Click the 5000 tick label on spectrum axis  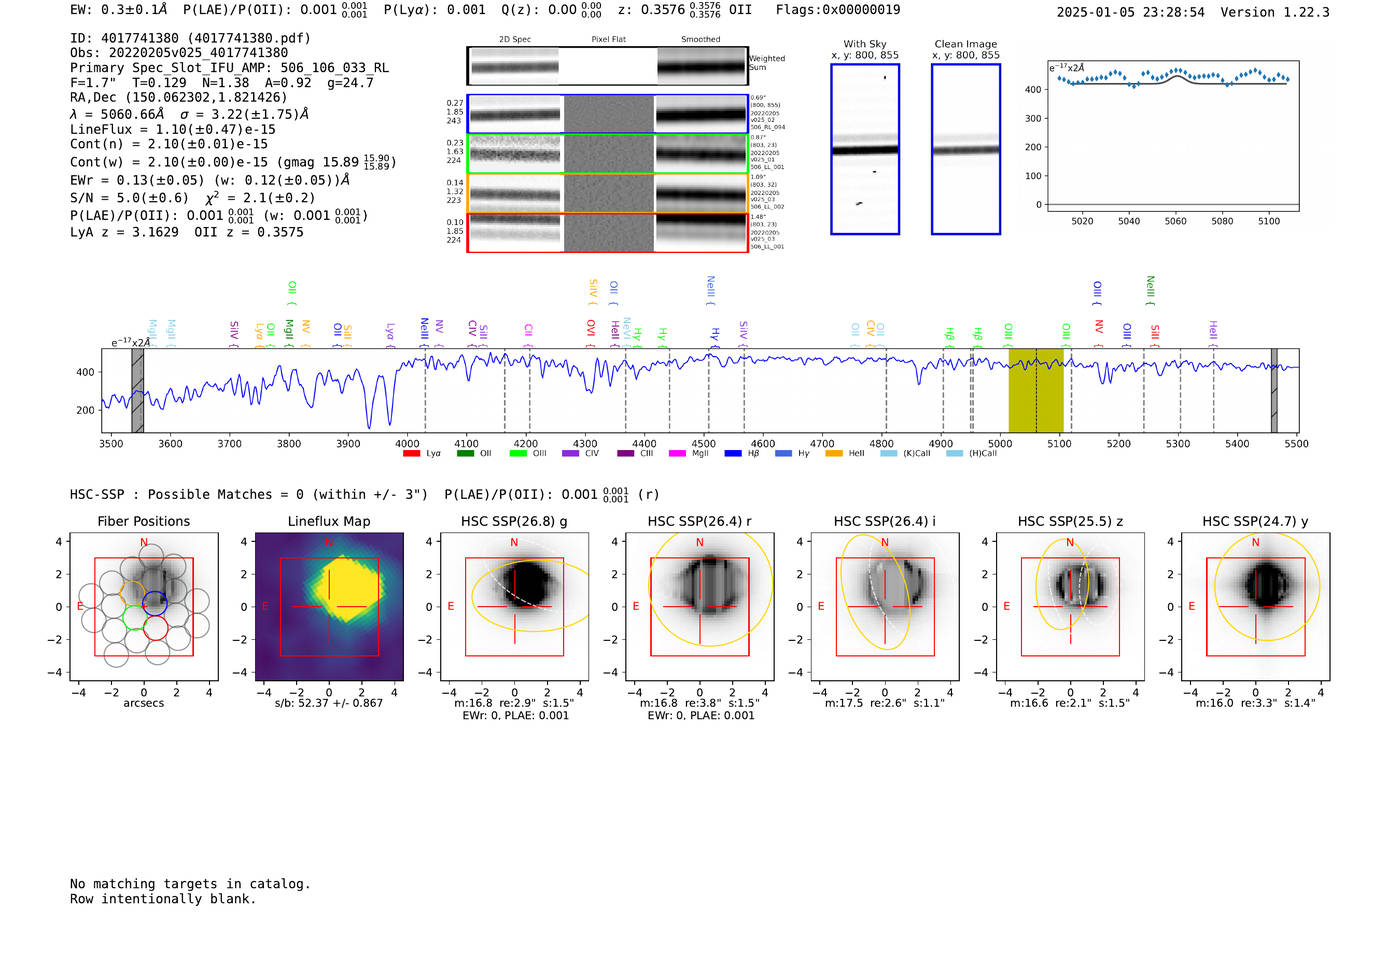coord(1000,443)
